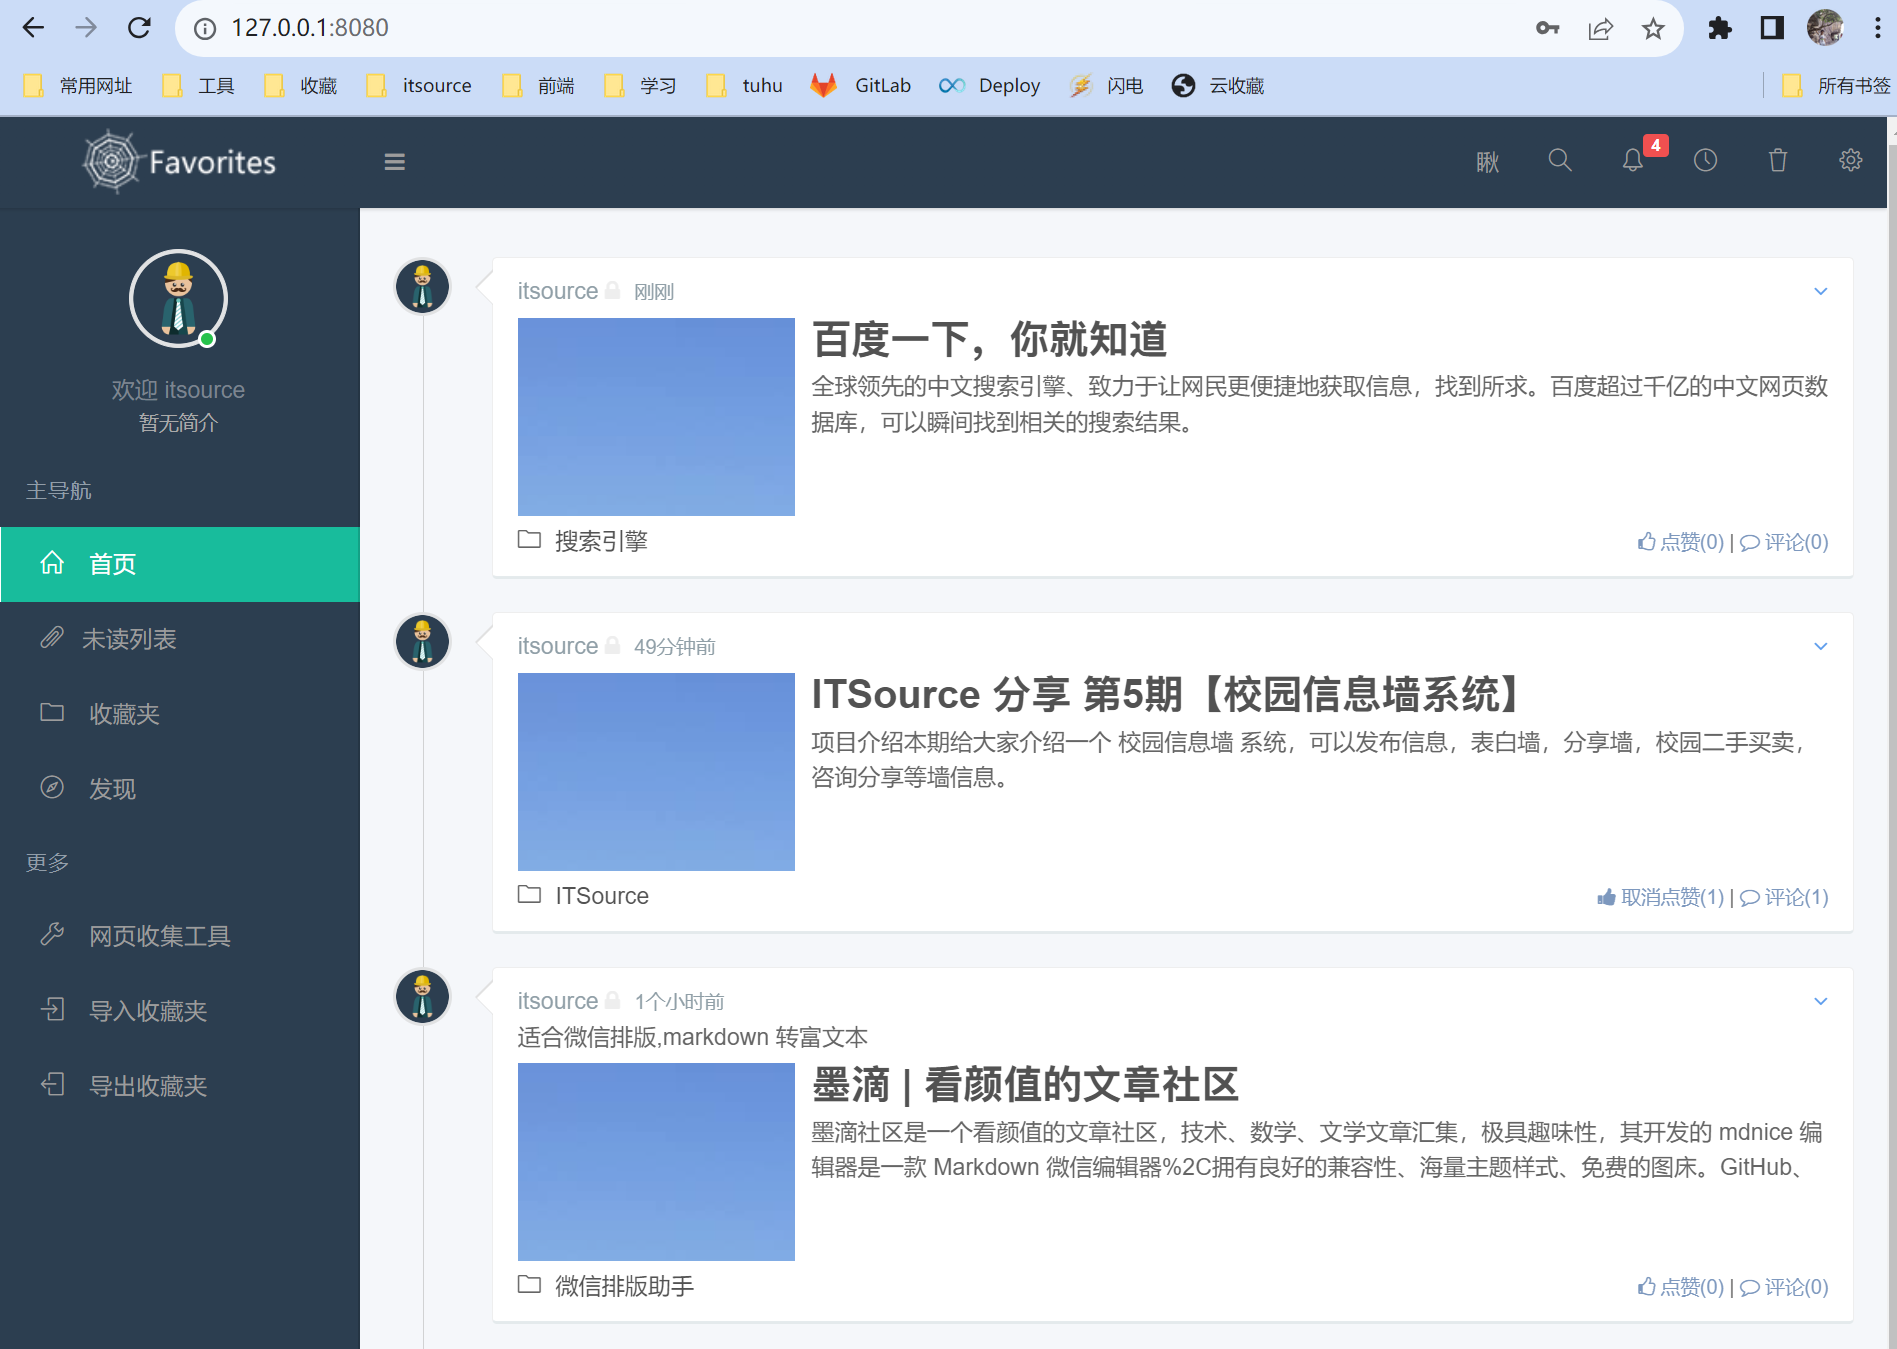Open itsource bookmark folder
The width and height of the screenshot is (1897, 1349).
point(419,86)
